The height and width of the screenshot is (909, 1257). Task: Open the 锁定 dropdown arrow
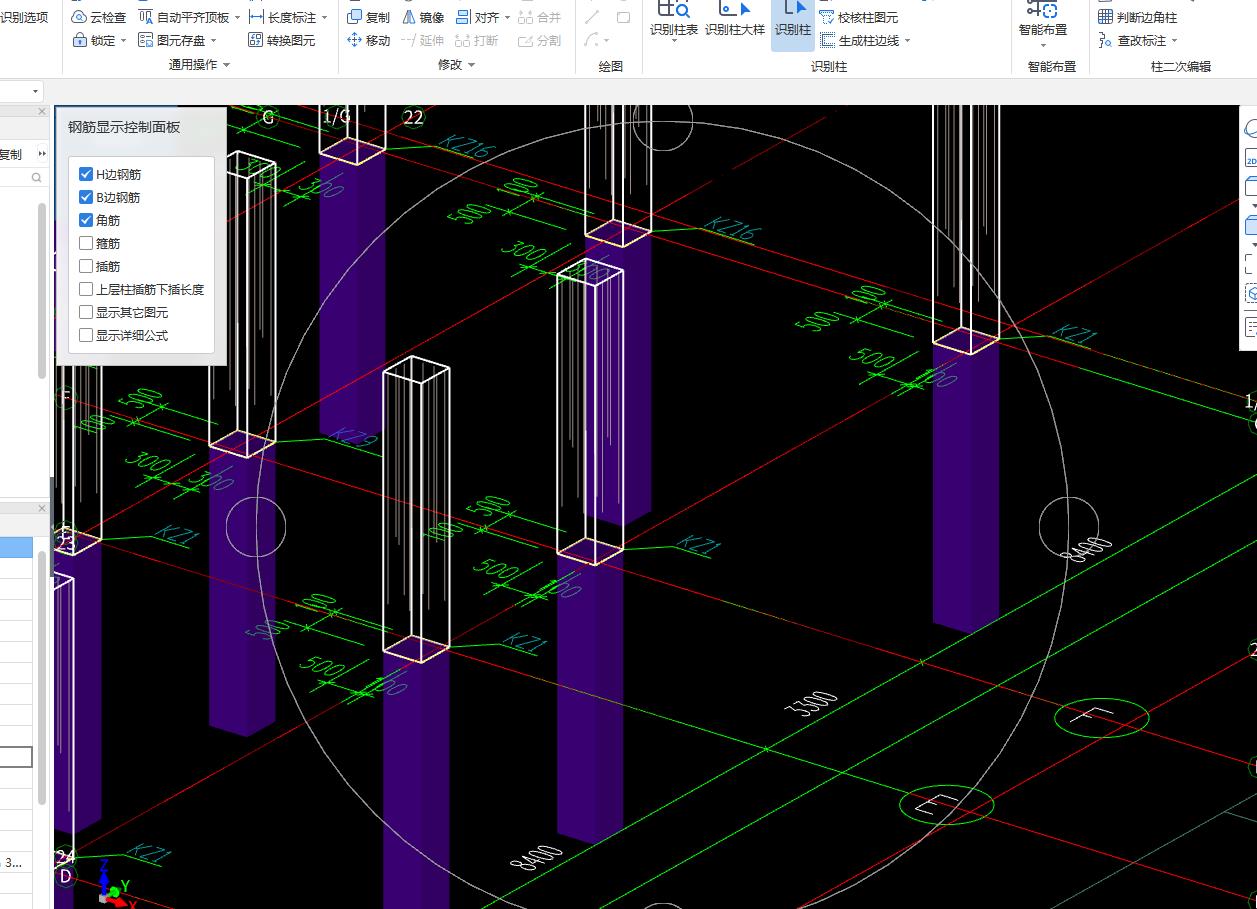(x=123, y=41)
